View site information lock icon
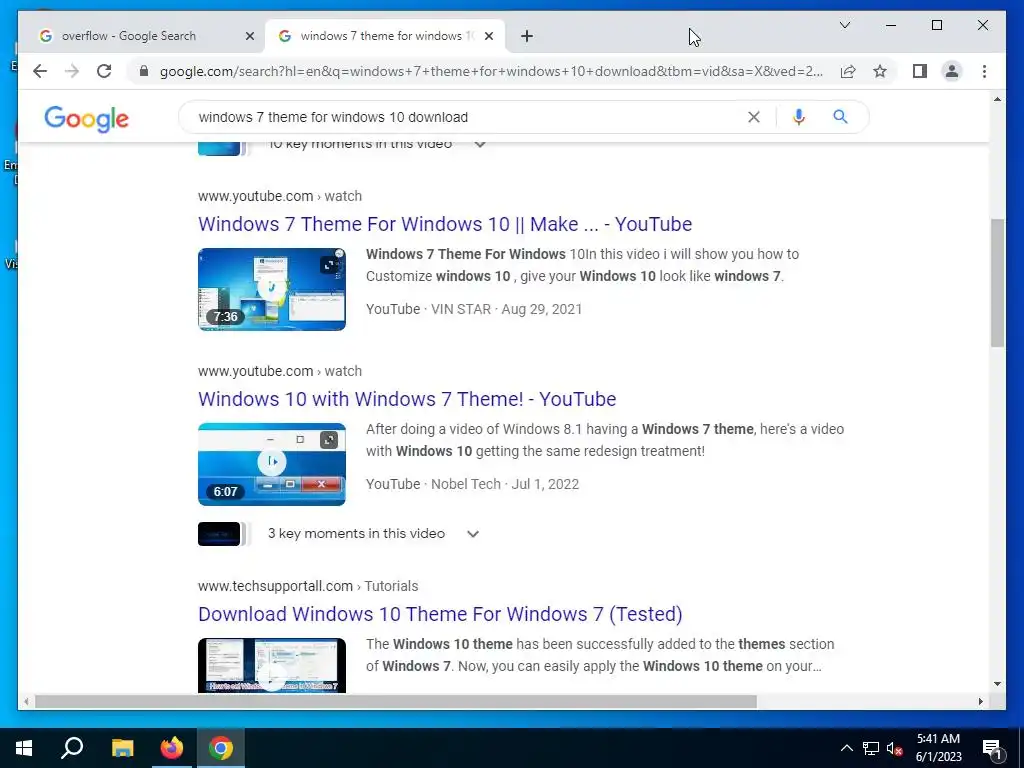The height and width of the screenshot is (768, 1024). 144,71
